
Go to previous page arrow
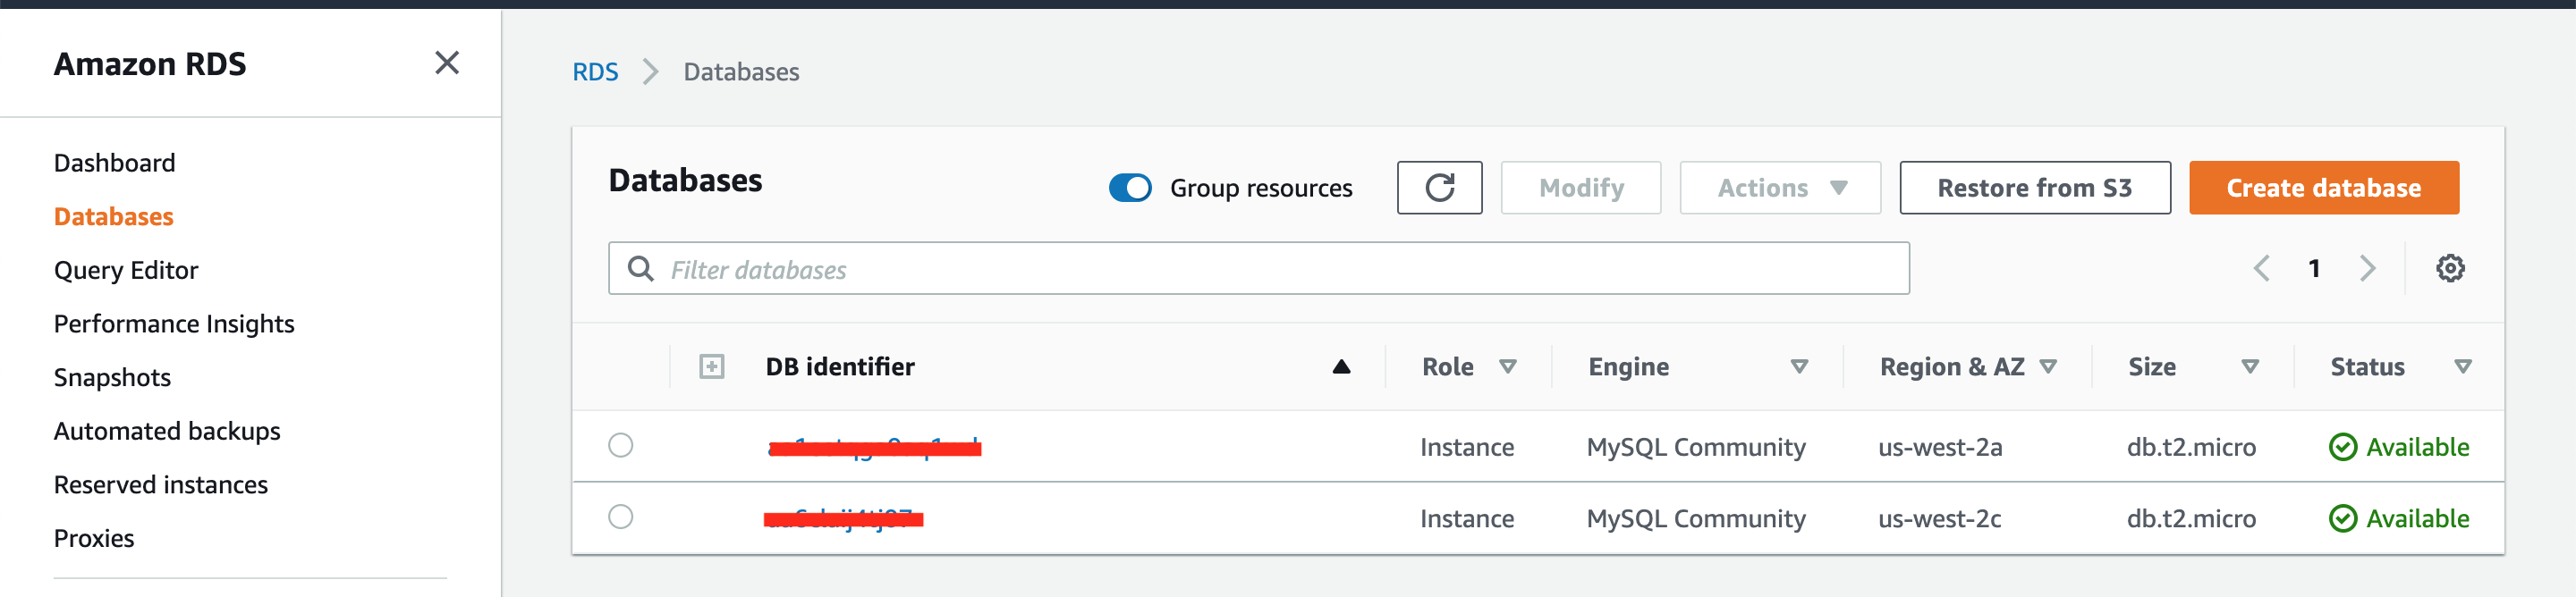tap(2261, 268)
